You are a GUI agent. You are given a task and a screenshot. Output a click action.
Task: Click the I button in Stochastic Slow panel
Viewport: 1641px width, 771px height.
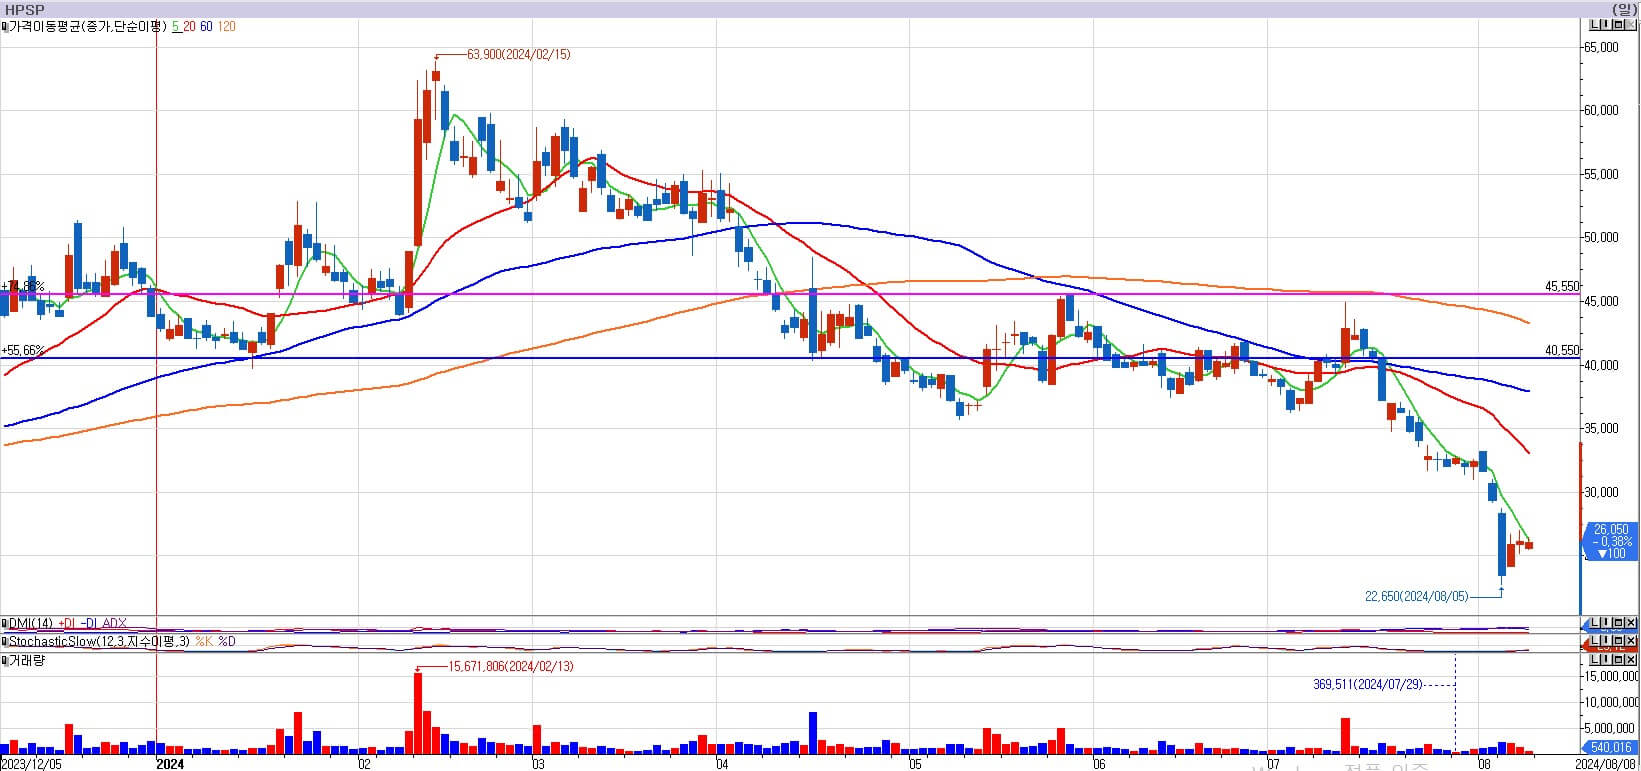click(x=1607, y=640)
